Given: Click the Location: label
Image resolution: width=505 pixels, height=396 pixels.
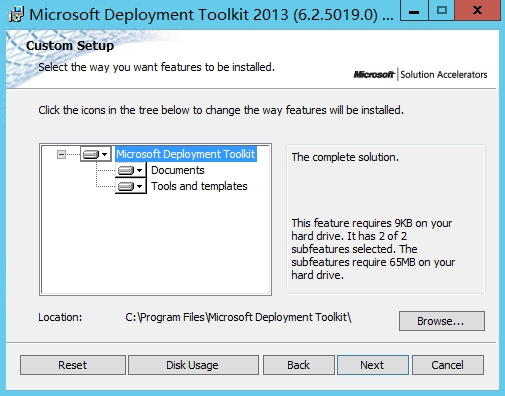Looking at the screenshot, I should (x=60, y=317).
